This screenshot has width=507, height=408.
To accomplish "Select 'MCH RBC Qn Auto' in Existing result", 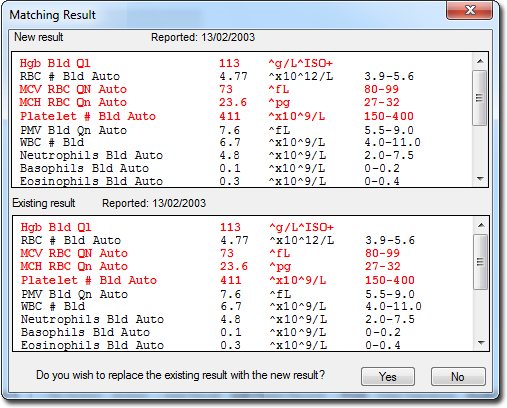I will pyautogui.click(x=74, y=266).
